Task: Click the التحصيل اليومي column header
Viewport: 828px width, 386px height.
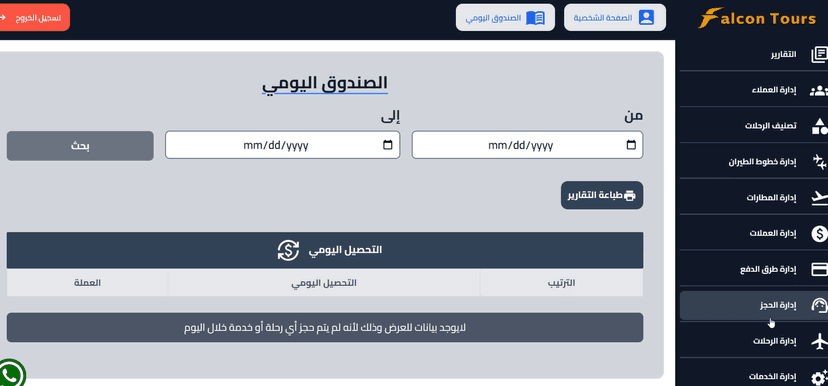Action: 324,283
